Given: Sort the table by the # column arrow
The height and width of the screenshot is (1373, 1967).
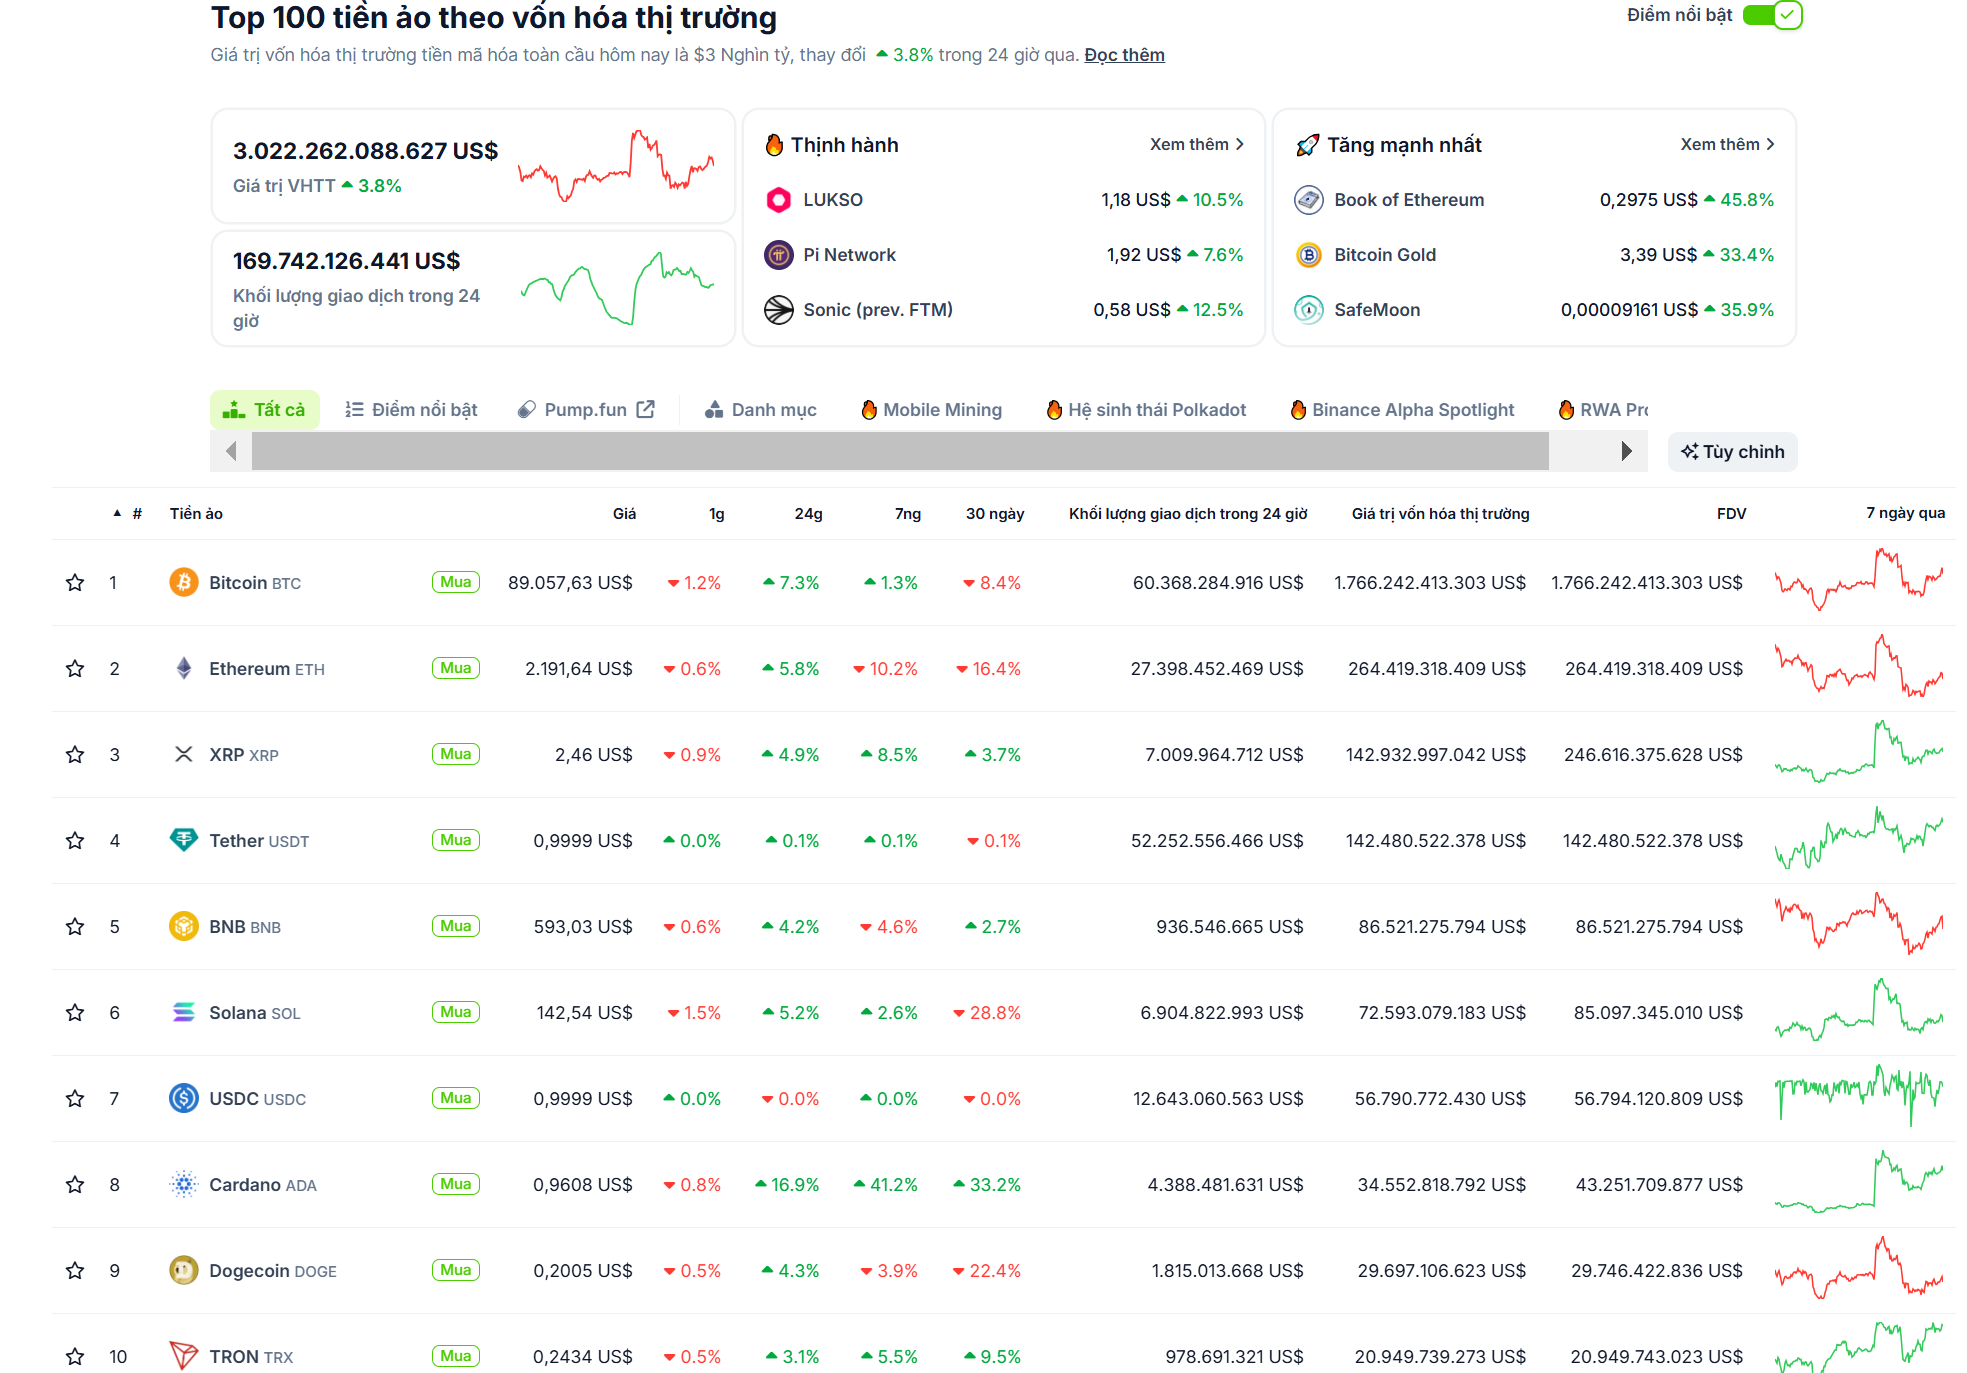Looking at the screenshot, I should pyautogui.click(x=117, y=513).
